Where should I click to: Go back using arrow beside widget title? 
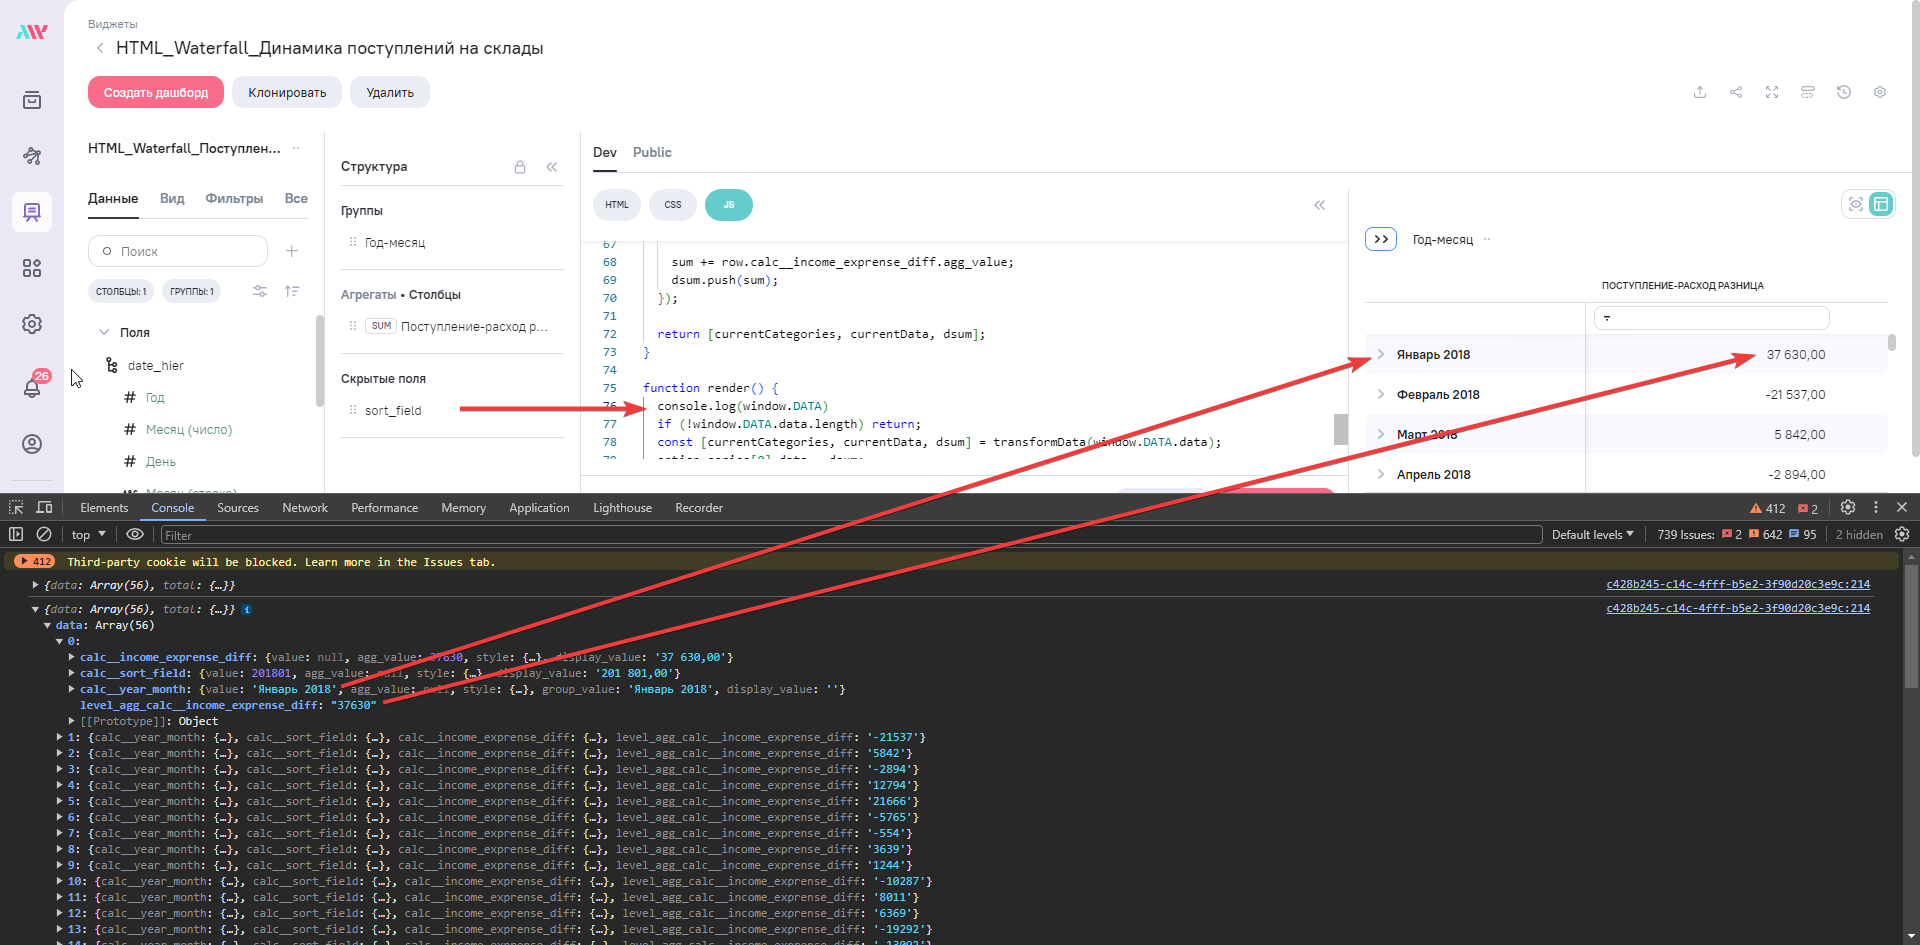click(100, 48)
